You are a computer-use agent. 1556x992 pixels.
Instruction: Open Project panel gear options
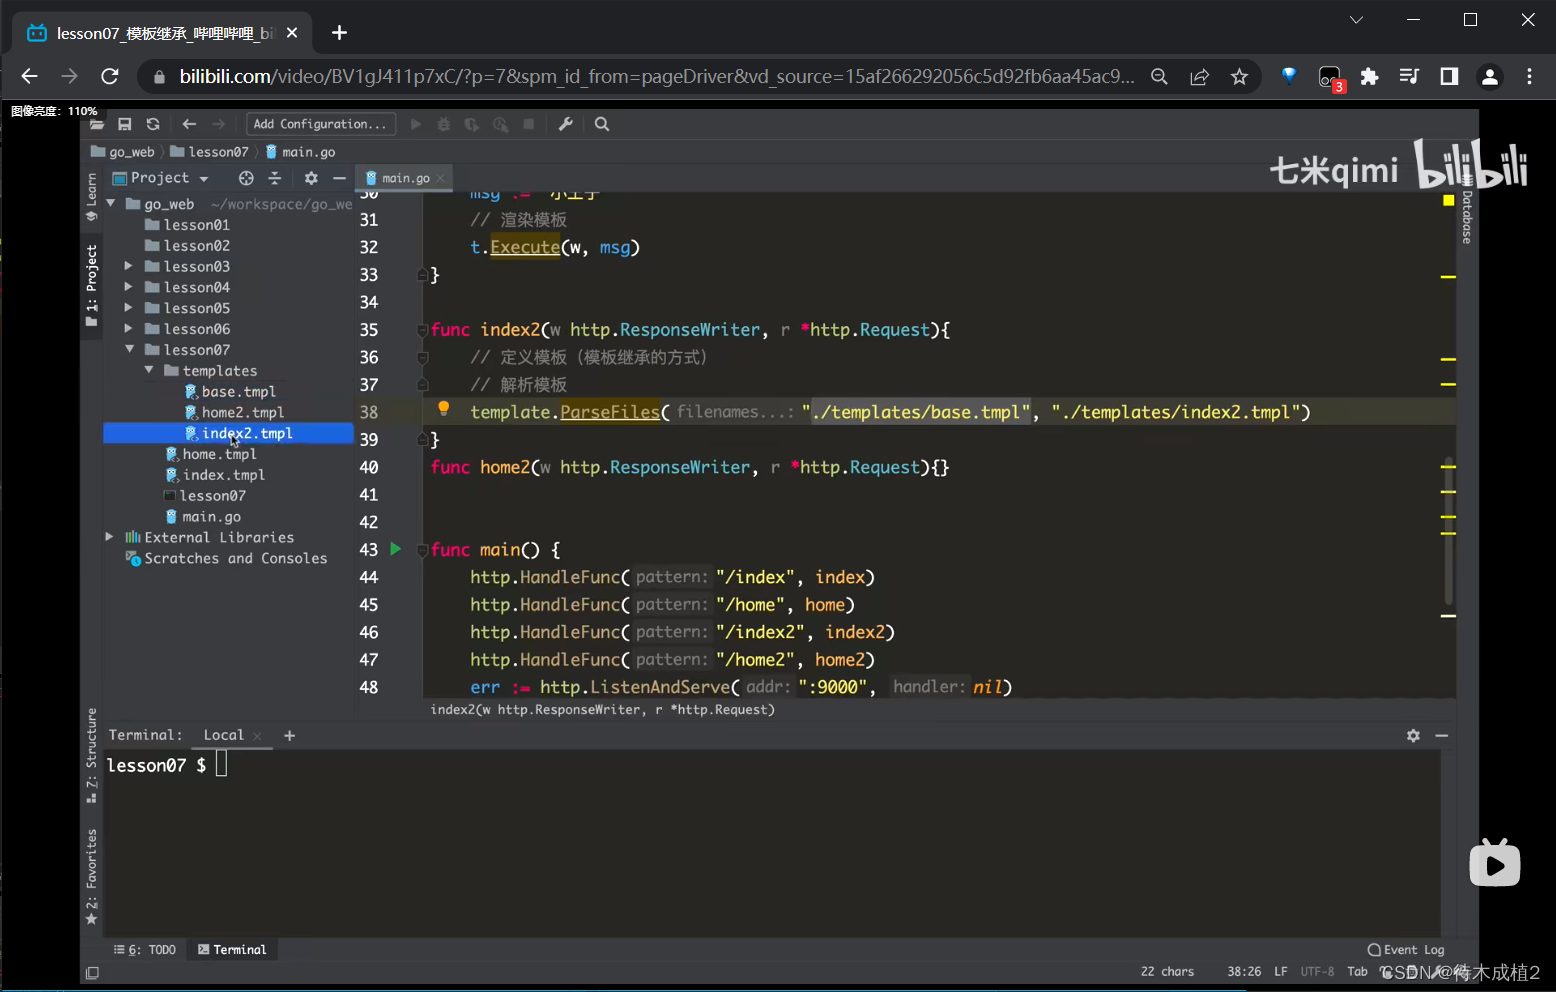[311, 178]
